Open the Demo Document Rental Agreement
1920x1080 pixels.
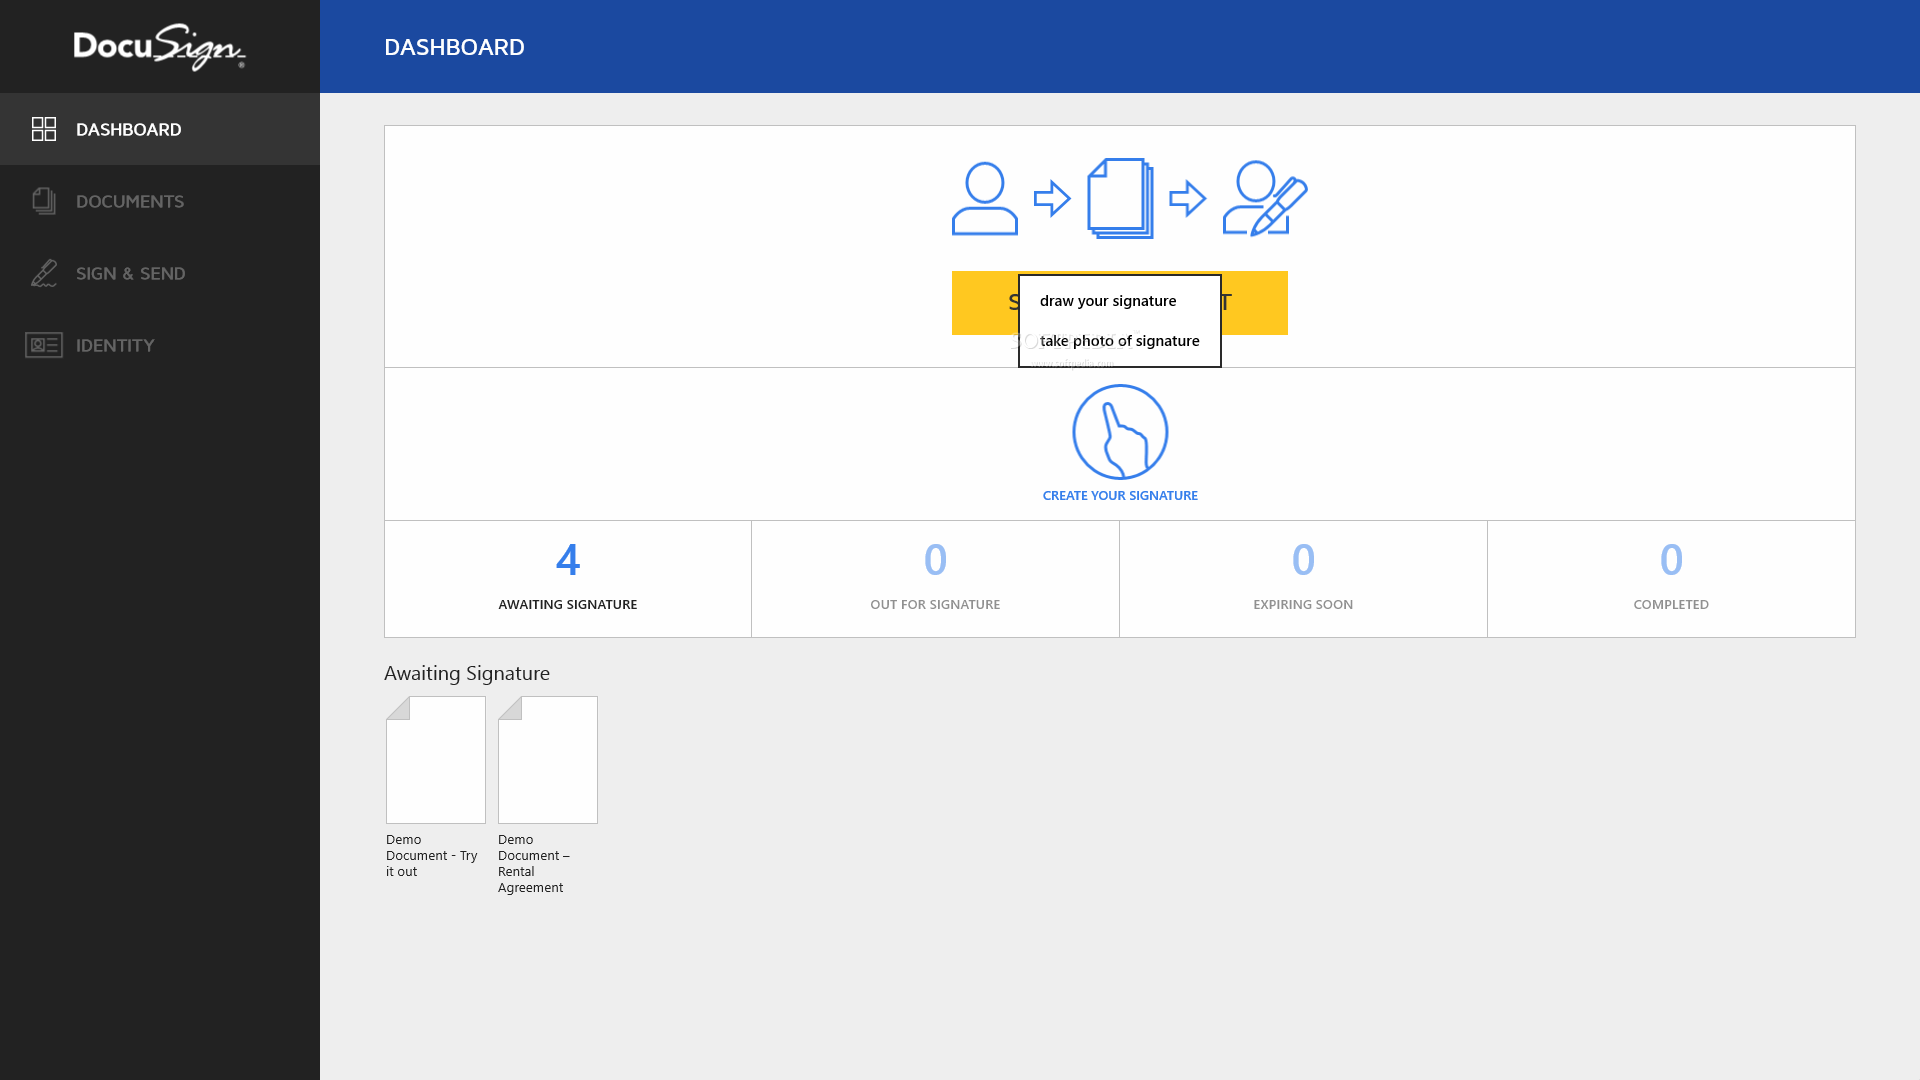(547, 760)
